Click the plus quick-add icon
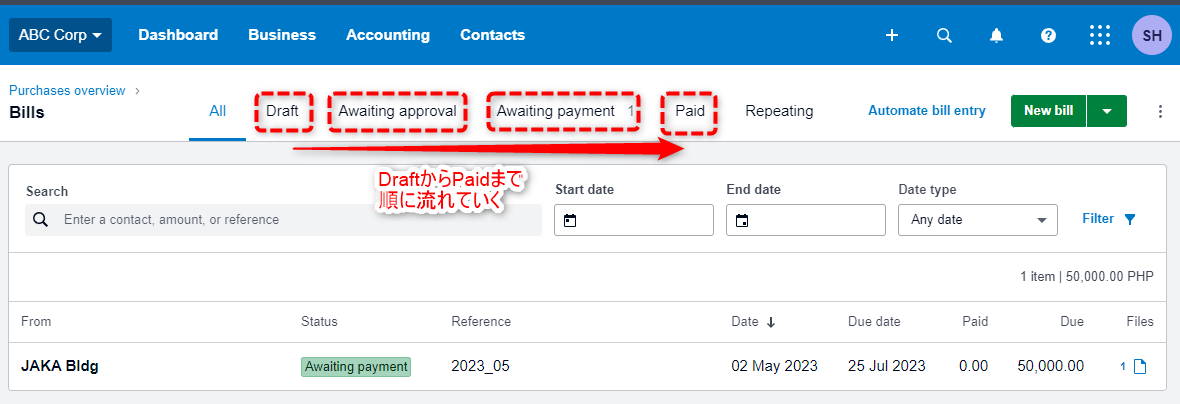The image size is (1180, 404). [892, 35]
